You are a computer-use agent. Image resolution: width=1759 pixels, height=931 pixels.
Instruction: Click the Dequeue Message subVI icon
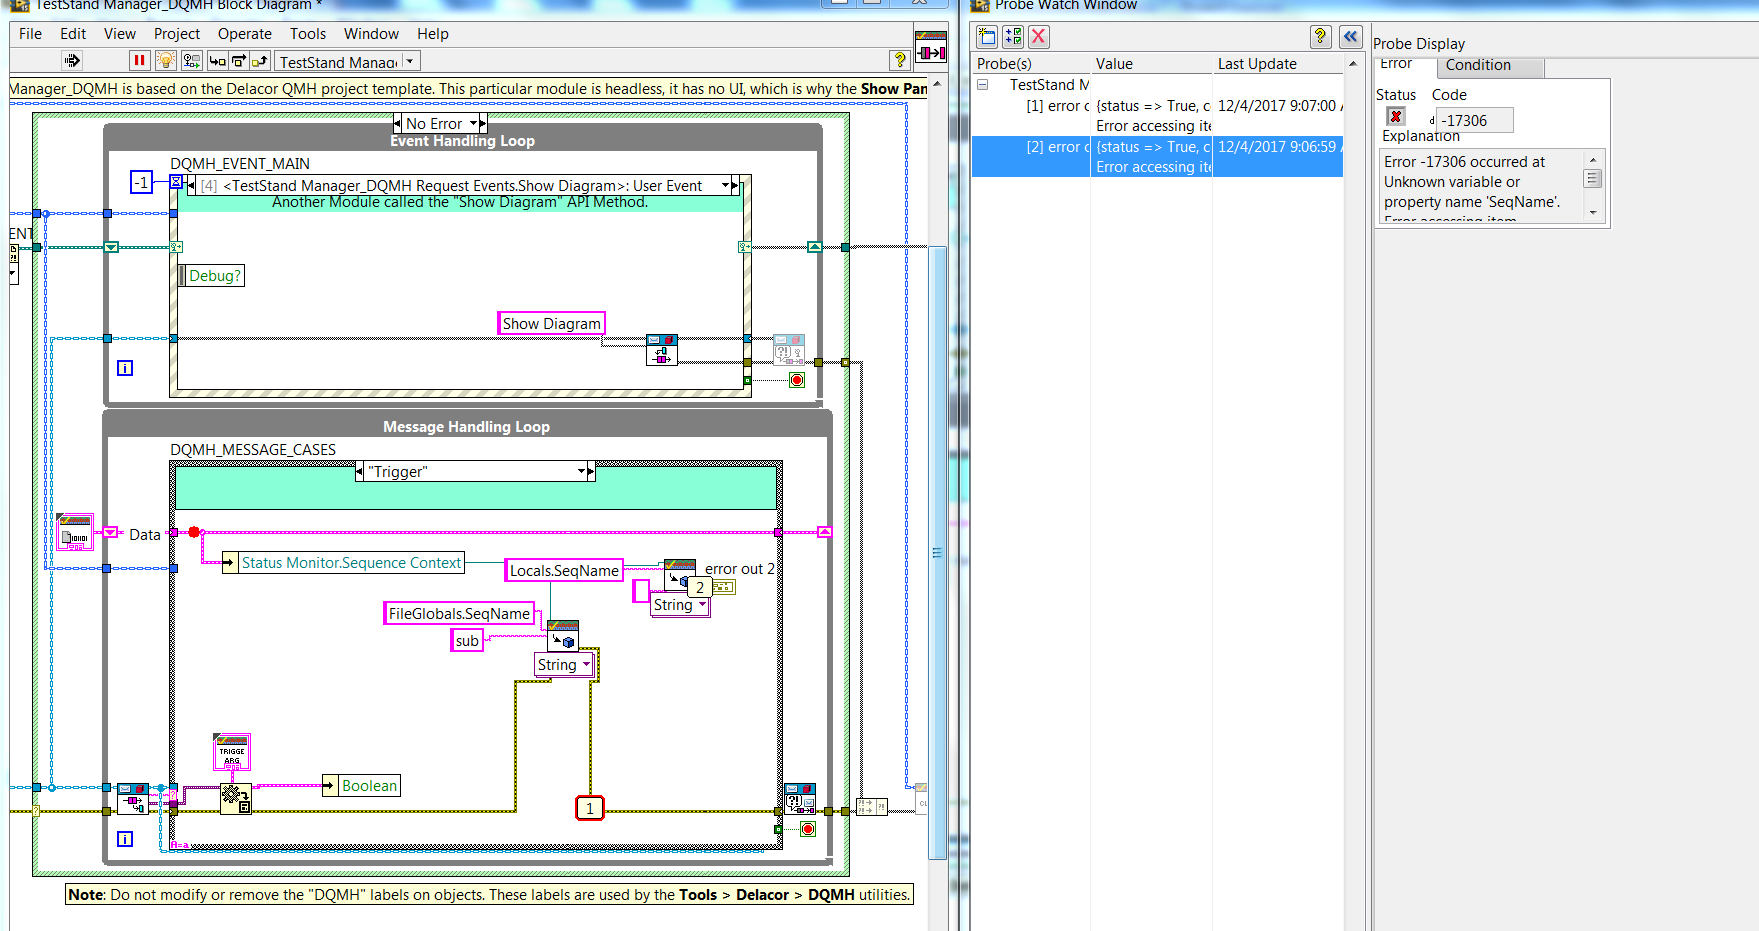pyautogui.click(x=132, y=799)
